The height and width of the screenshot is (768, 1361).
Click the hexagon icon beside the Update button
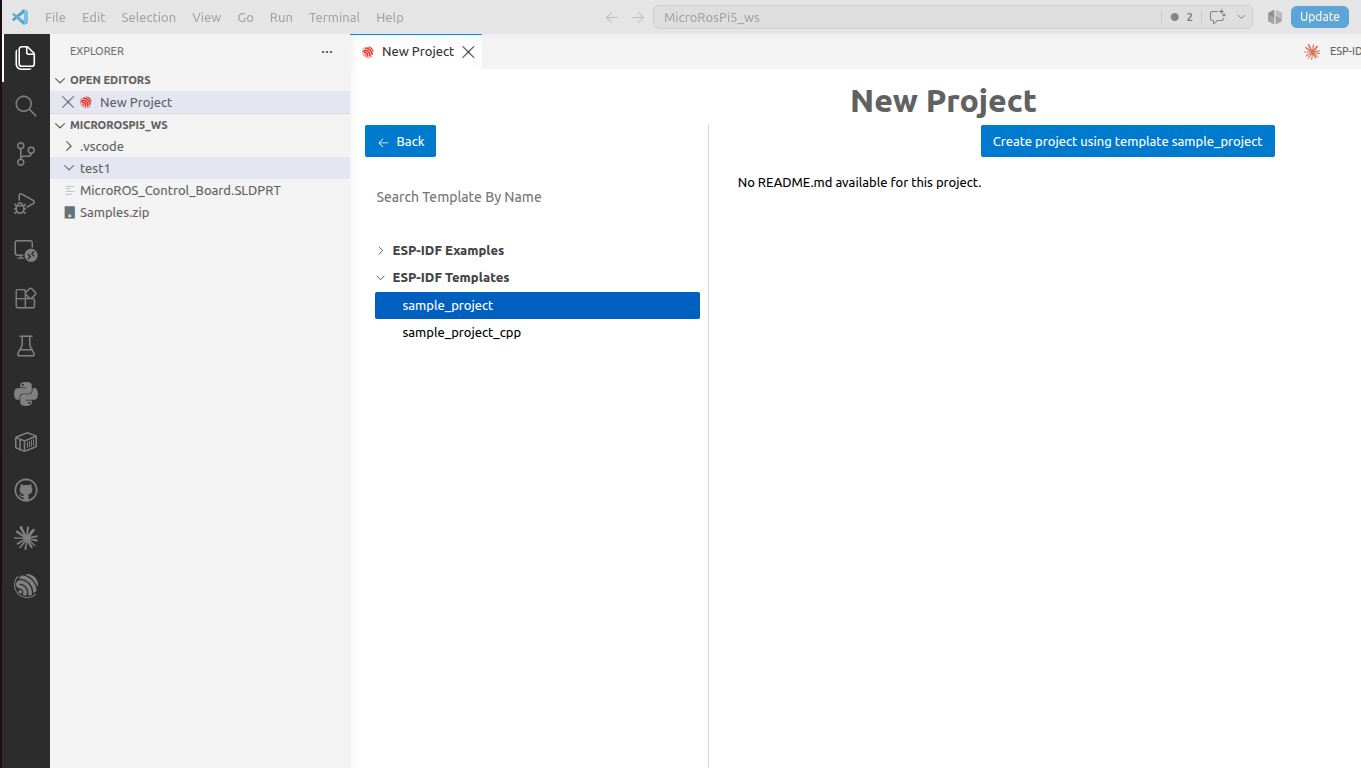click(x=1274, y=17)
